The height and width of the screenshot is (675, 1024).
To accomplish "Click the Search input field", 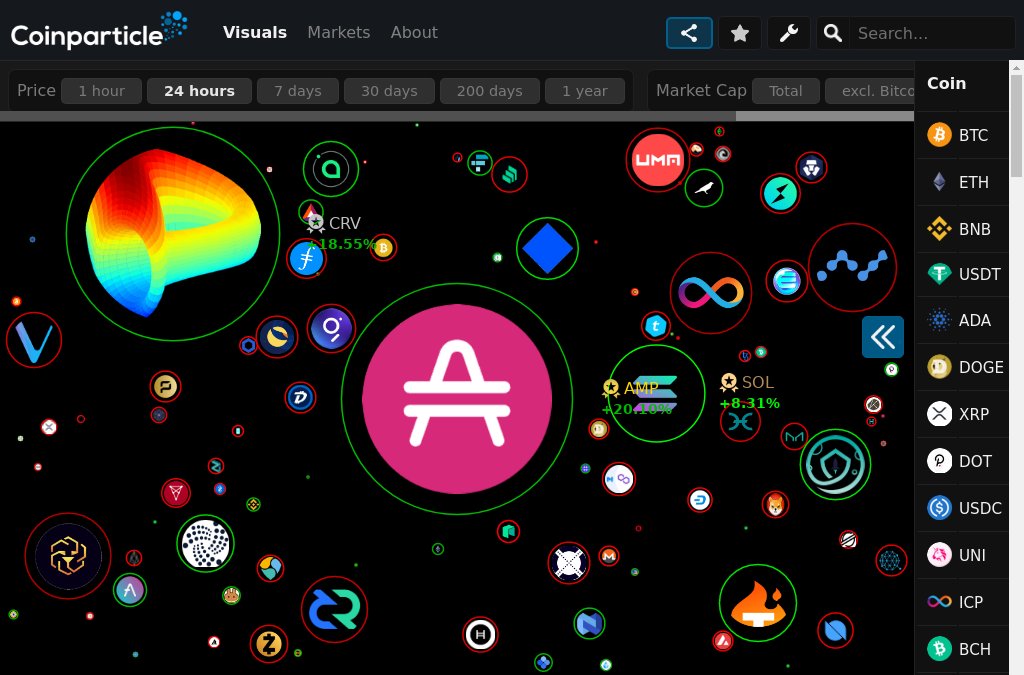I will click(x=932, y=33).
